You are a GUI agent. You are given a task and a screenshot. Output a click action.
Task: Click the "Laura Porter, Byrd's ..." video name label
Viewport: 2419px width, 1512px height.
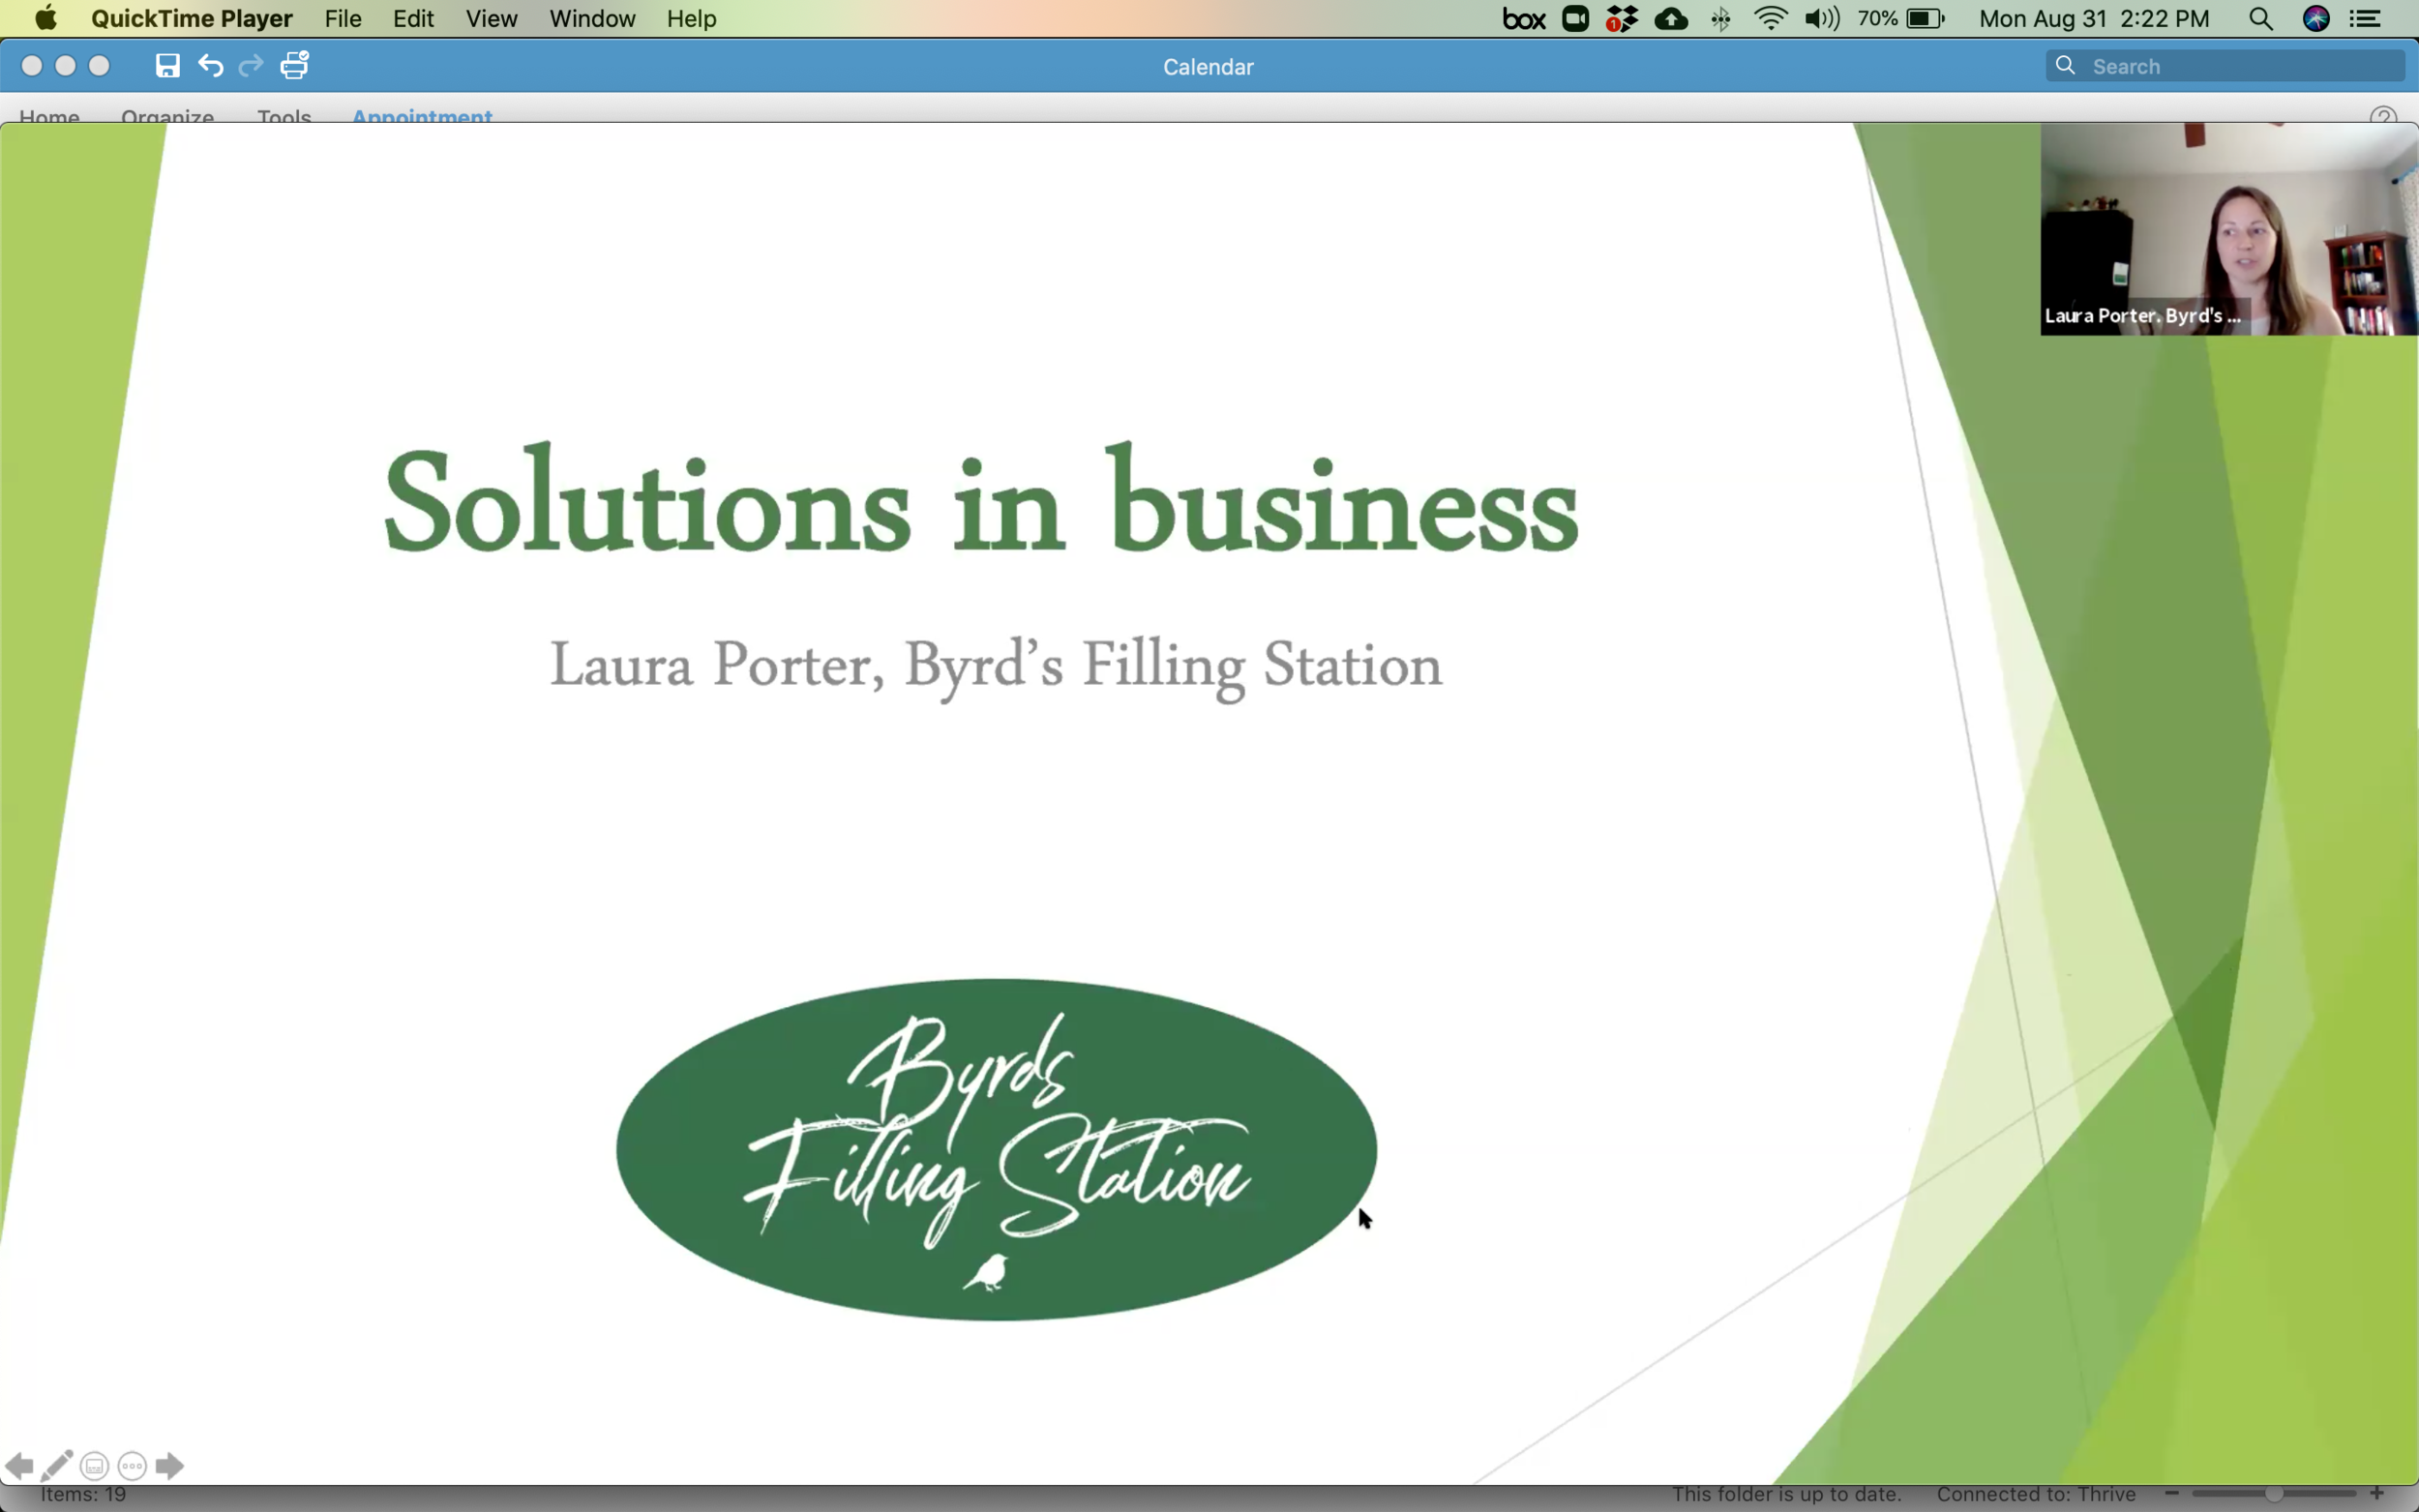[2142, 315]
